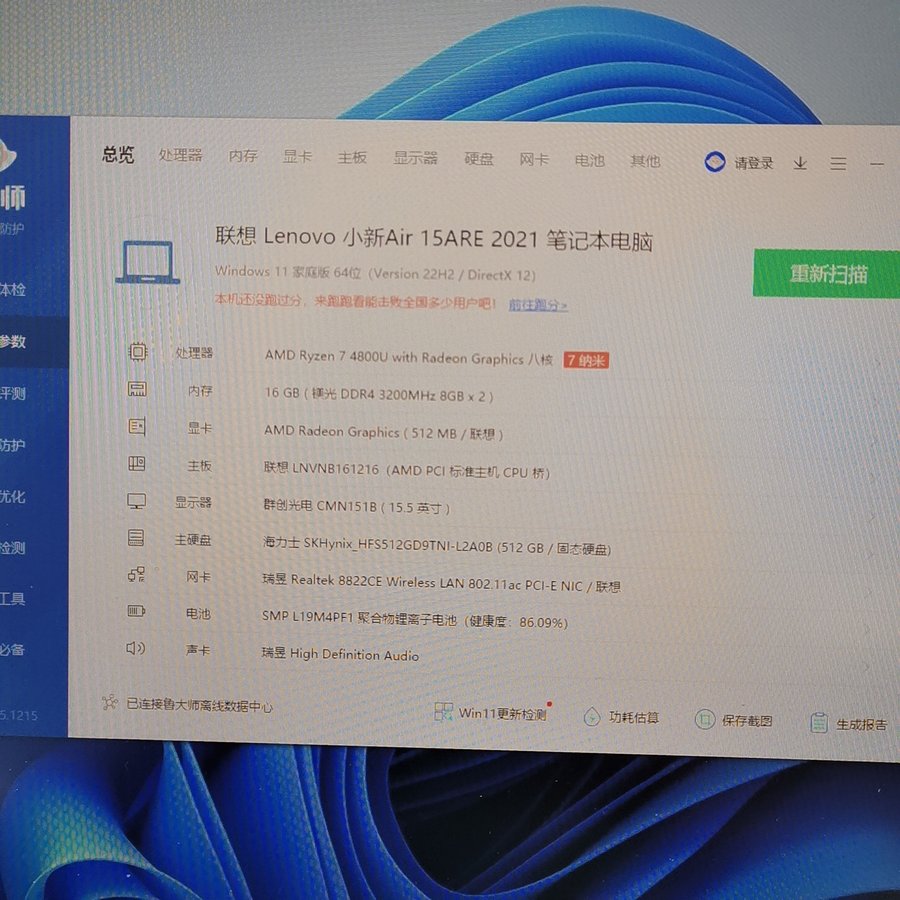This screenshot has width=900, height=900.
Task: Click the blue login avatar icon
Action: pyautogui.click(x=715, y=162)
